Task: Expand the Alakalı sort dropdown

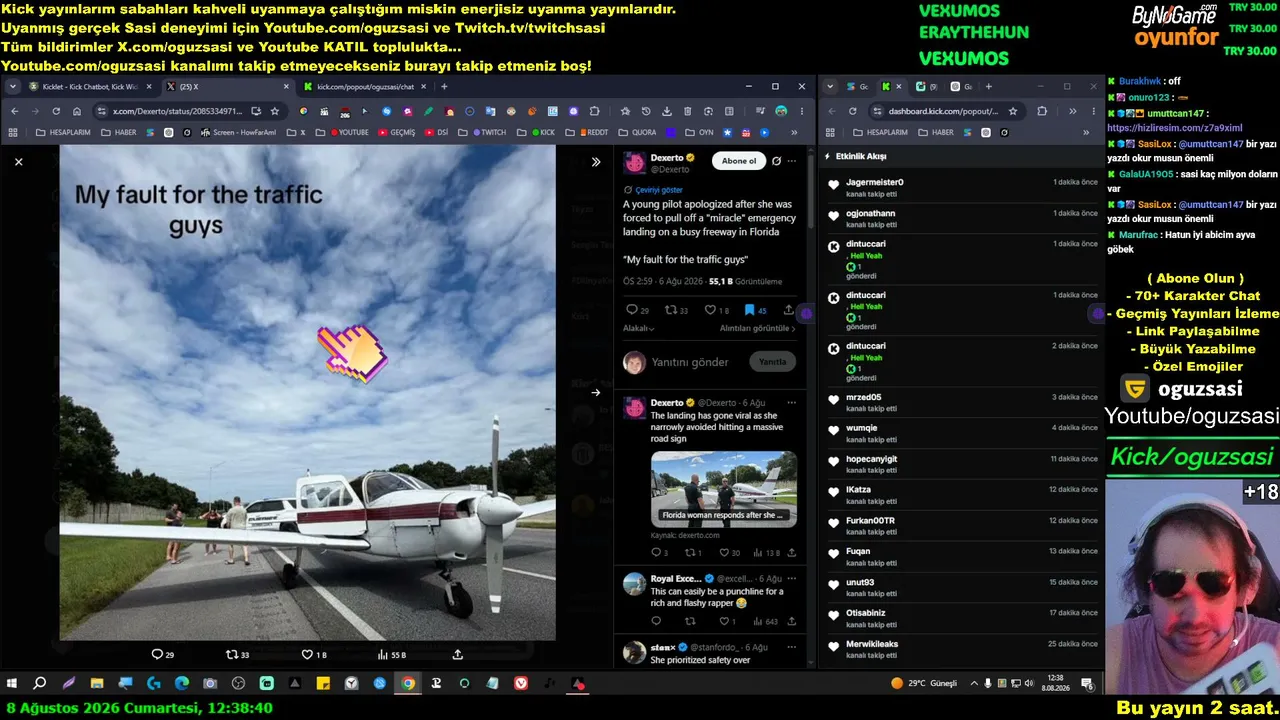Action: (x=639, y=328)
